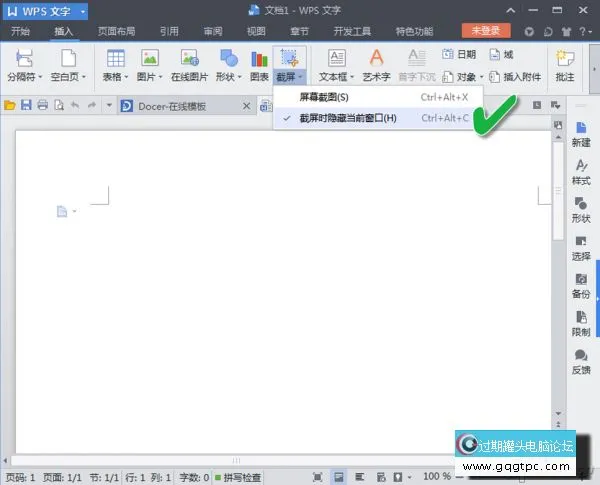Open a file with the folder icon

(10, 105)
